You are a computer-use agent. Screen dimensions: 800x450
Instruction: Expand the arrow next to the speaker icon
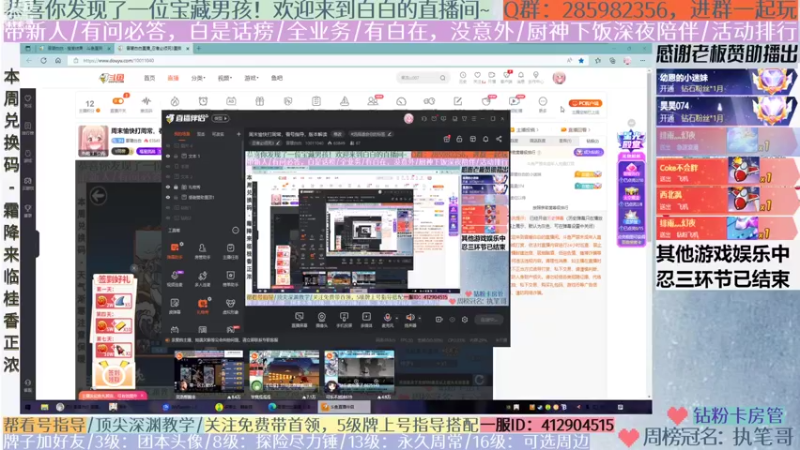419,318
